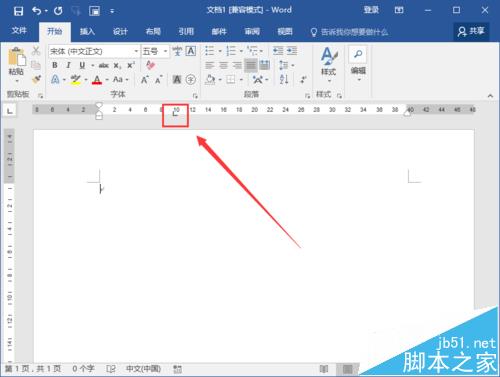Open the line spacing dropdown arrow
The width and height of the screenshot is (500, 377).
point(293,65)
